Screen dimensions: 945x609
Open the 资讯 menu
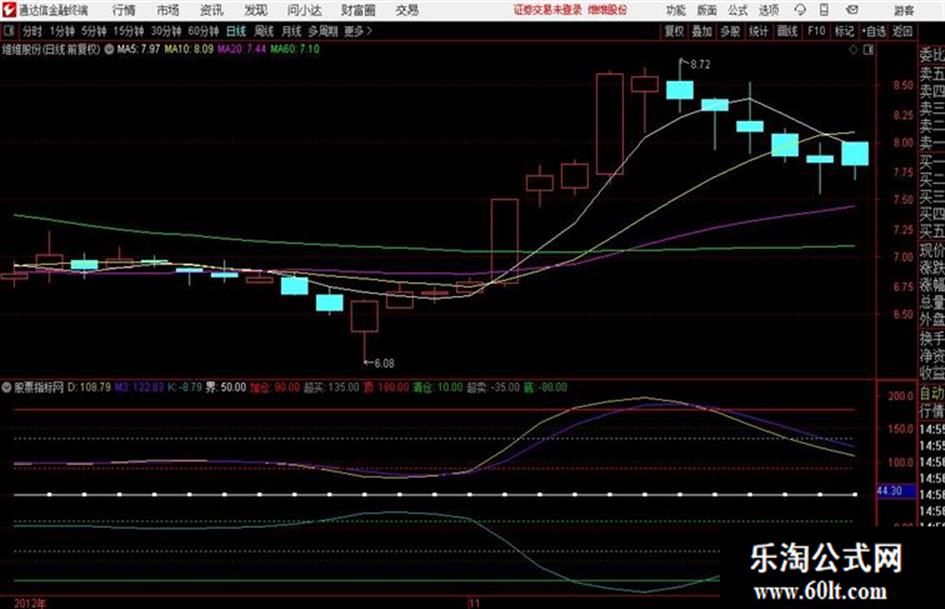(212, 10)
